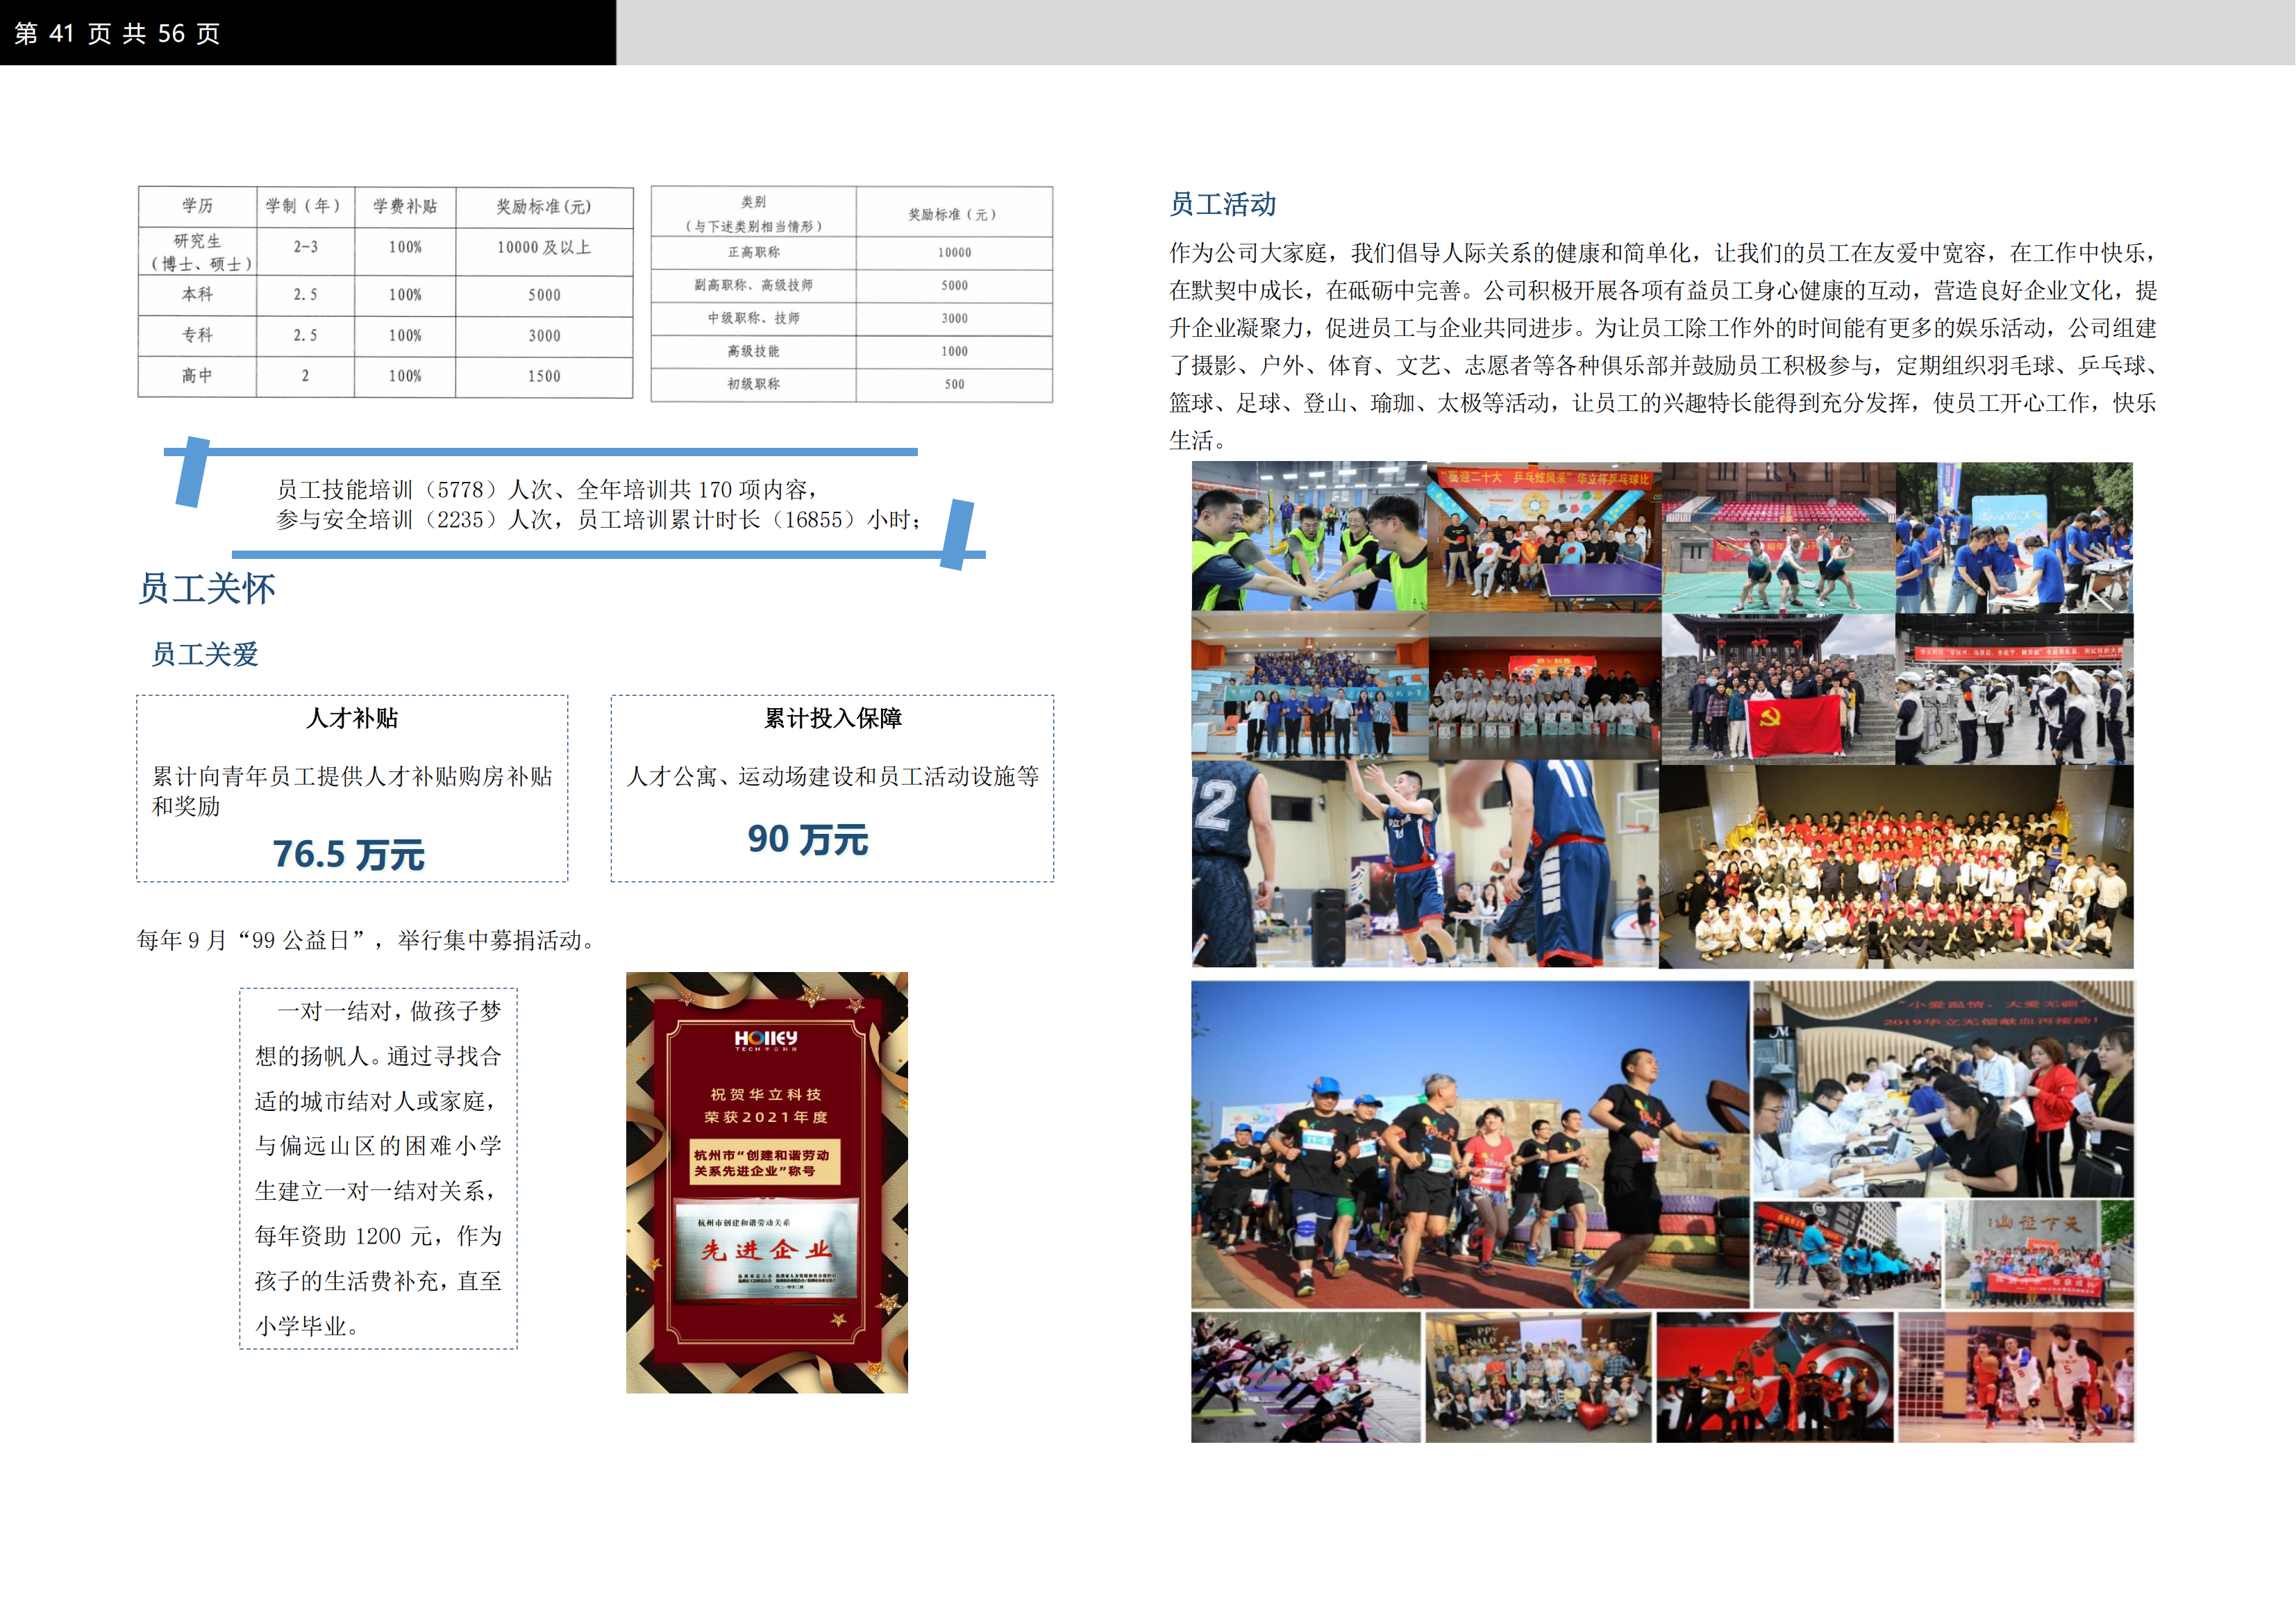Click the page 41 of 56 indicator

click(x=118, y=33)
